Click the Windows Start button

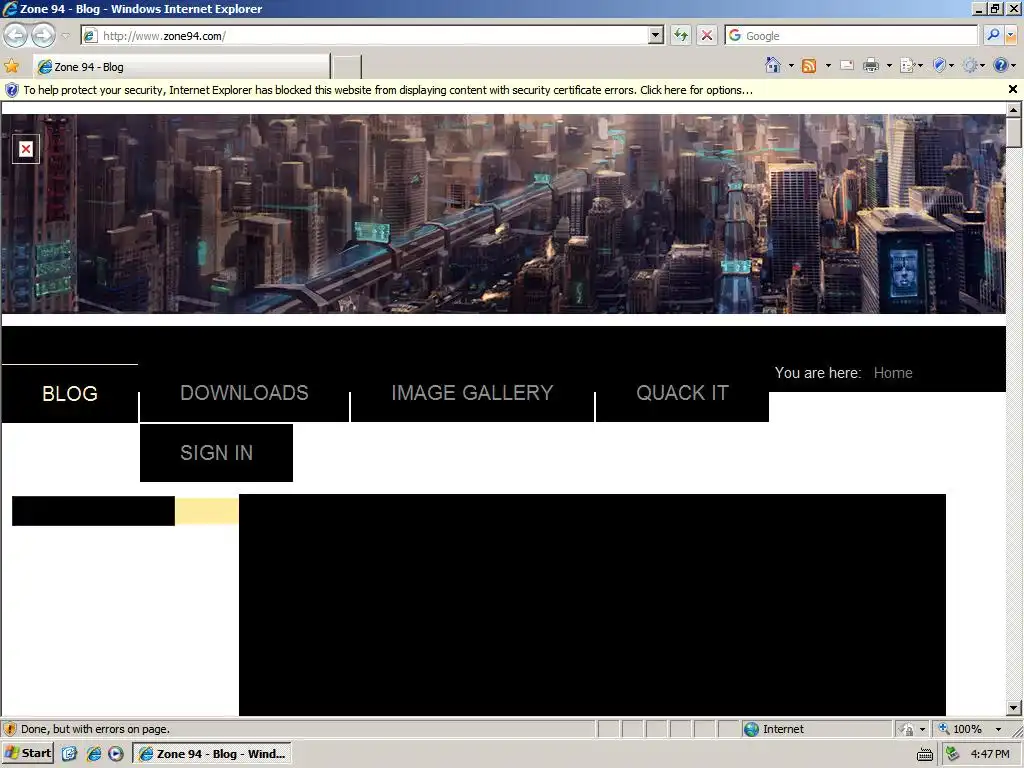point(28,753)
